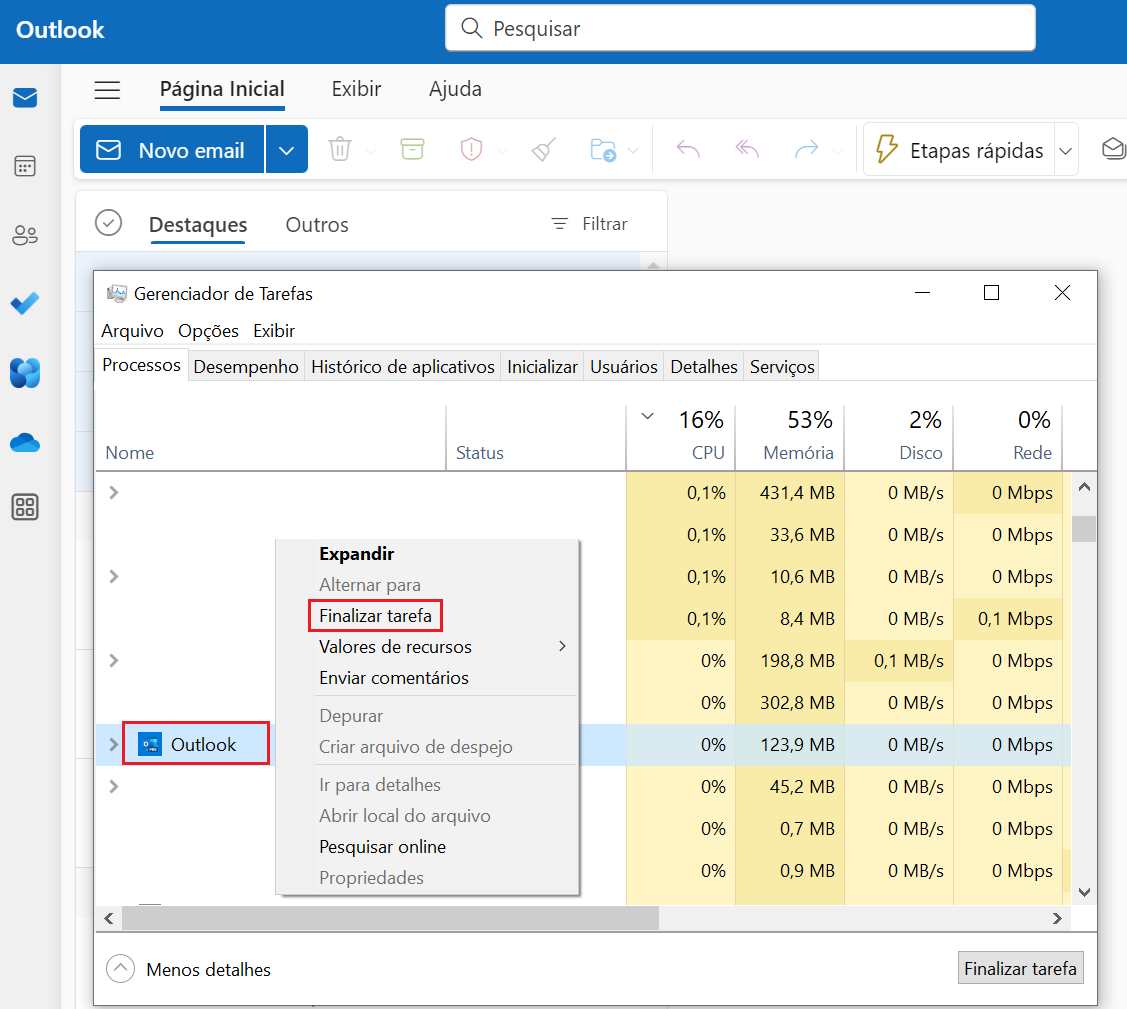Switch to the Inicializar tab

[542, 367]
